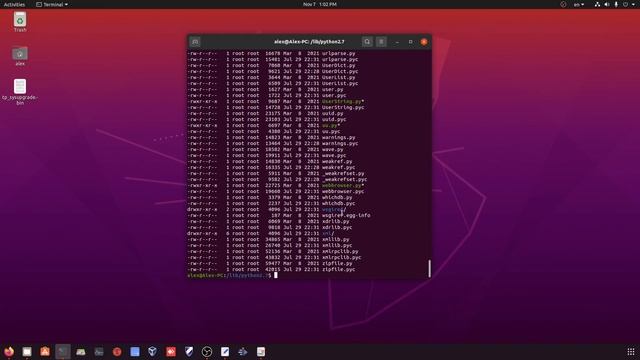Click the wsgiref.egg-info filename
This screenshot has width=640, height=360.
coord(346,216)
